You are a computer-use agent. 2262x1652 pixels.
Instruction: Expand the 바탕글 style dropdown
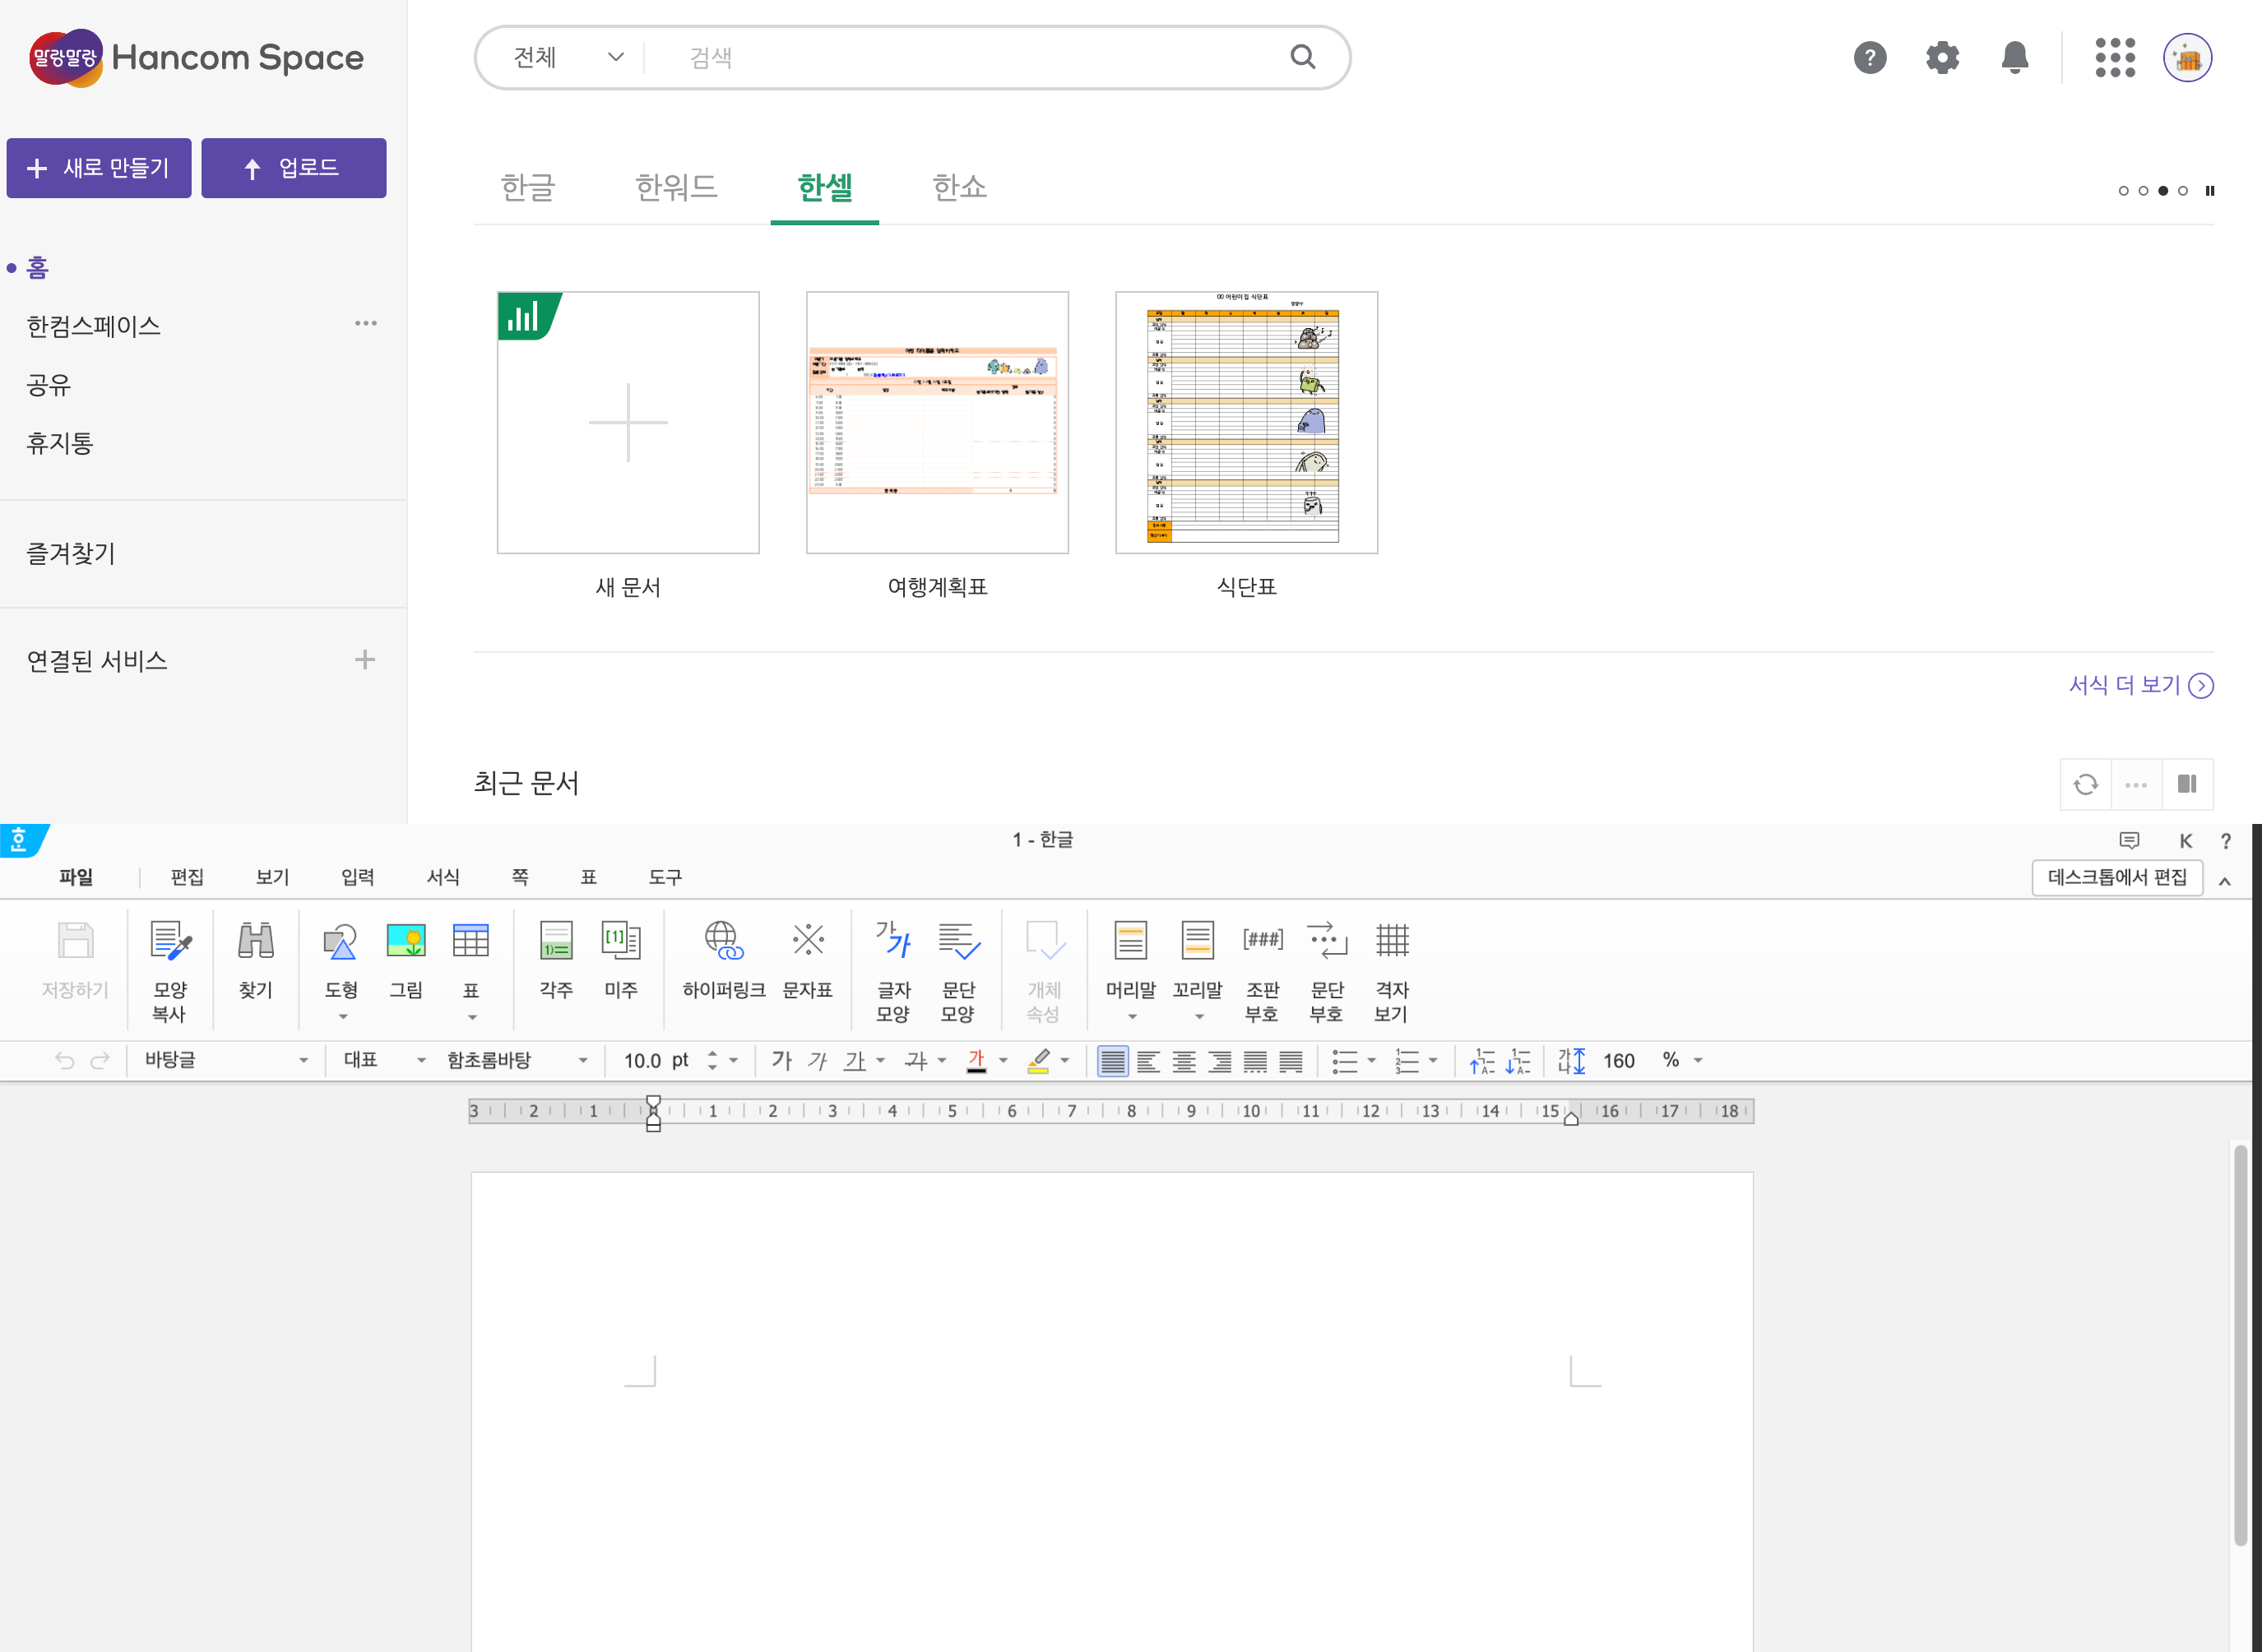coord(303,1061)
